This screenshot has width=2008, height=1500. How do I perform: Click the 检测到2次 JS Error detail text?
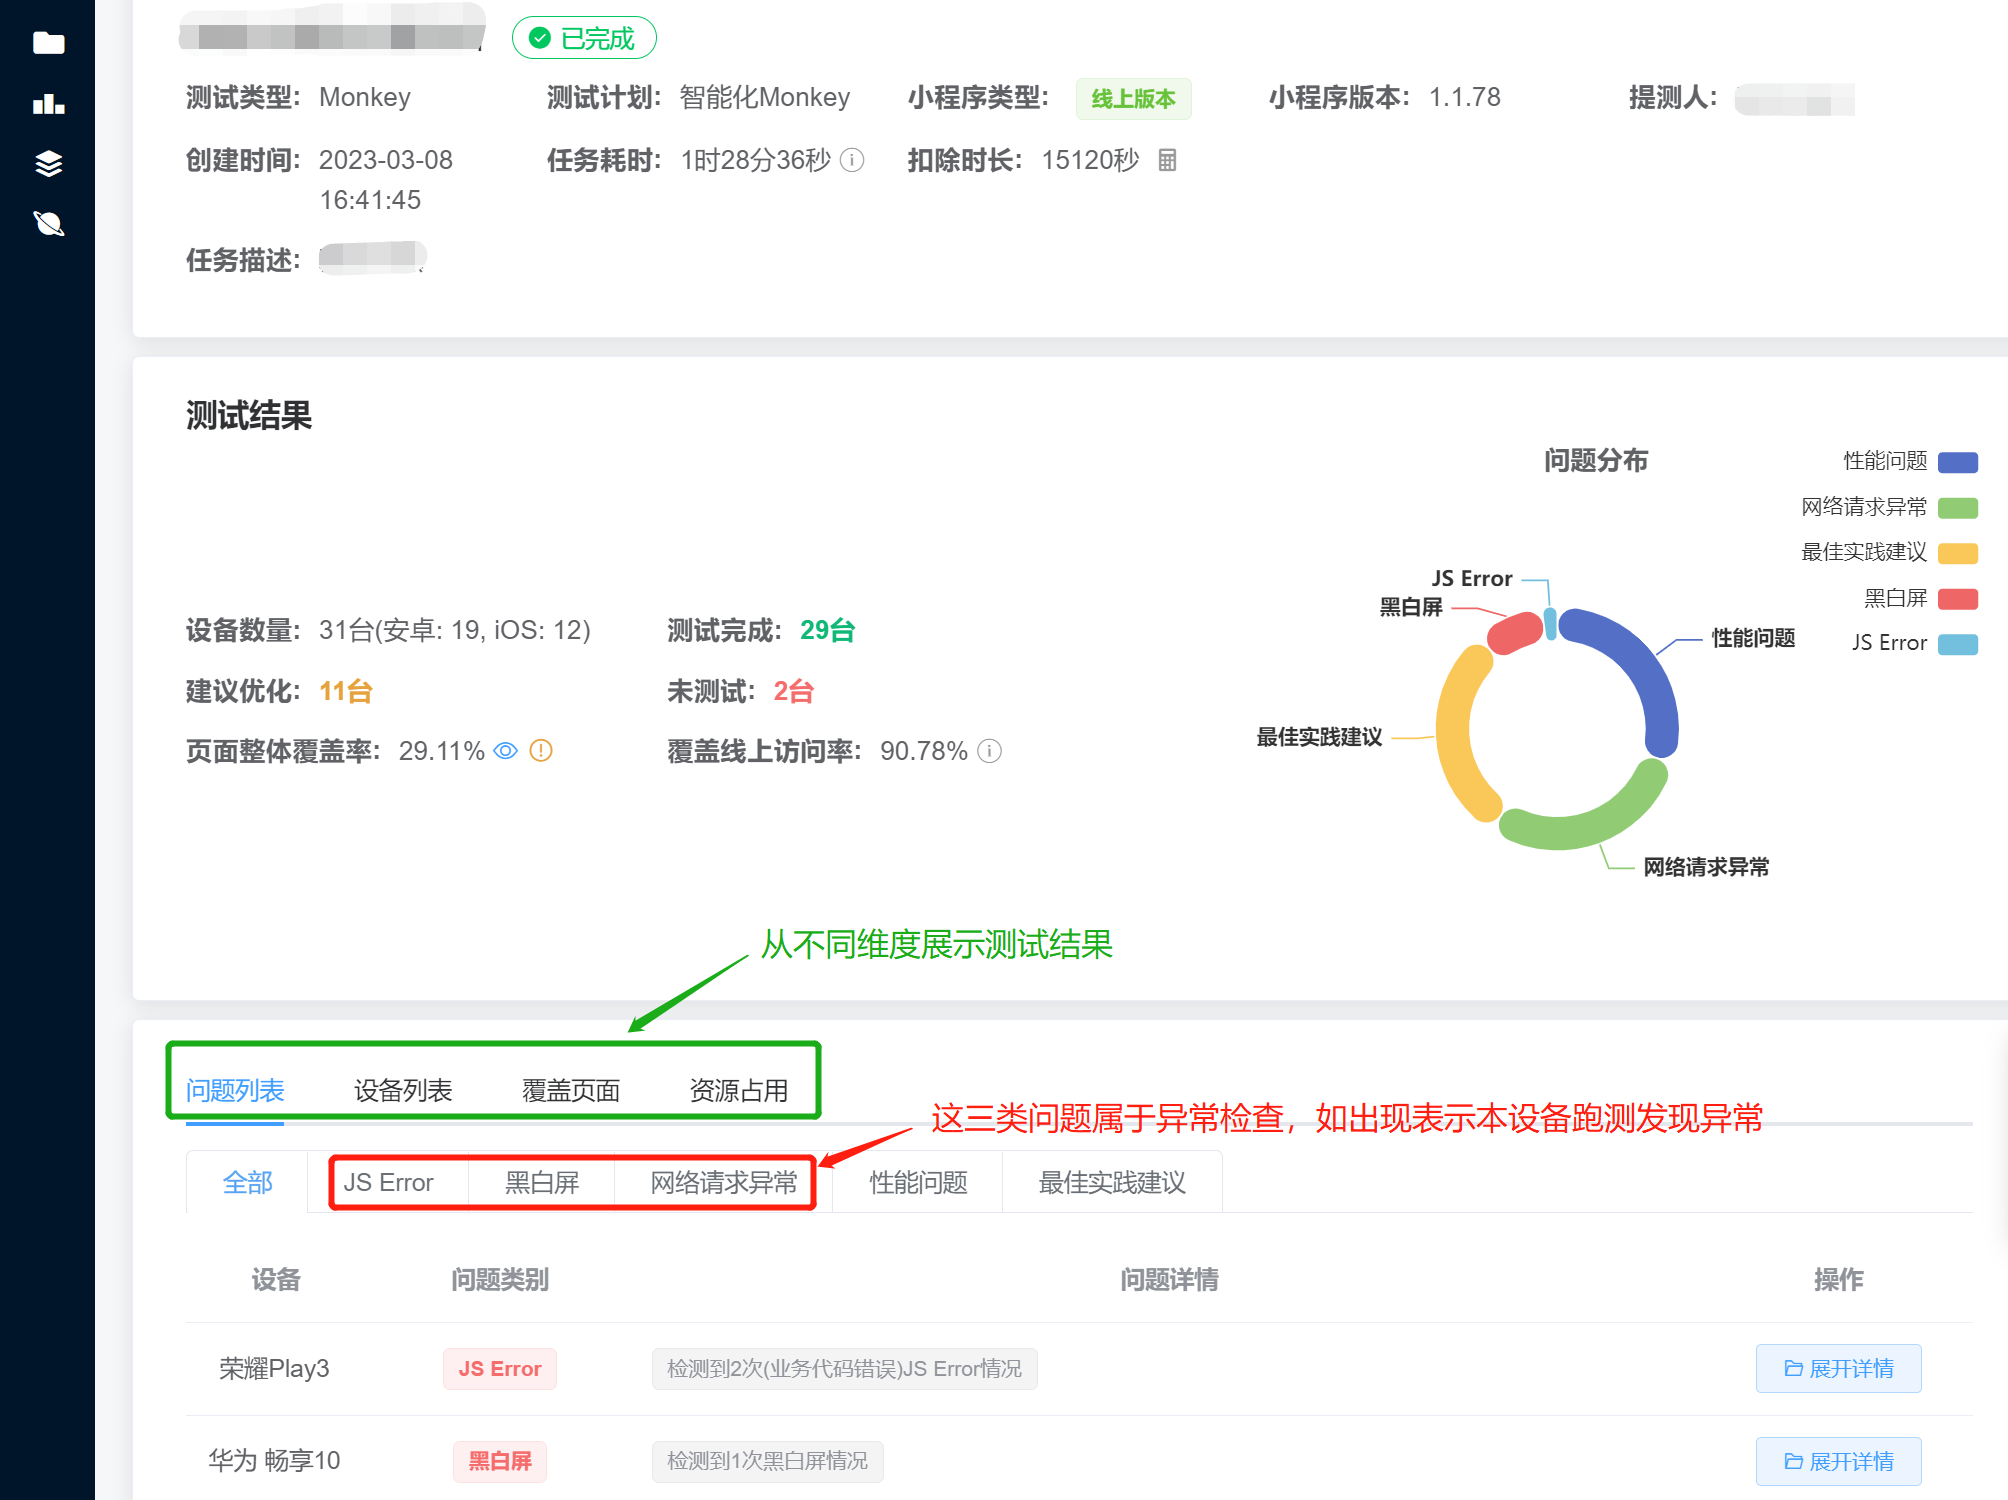click(844, 1368)
